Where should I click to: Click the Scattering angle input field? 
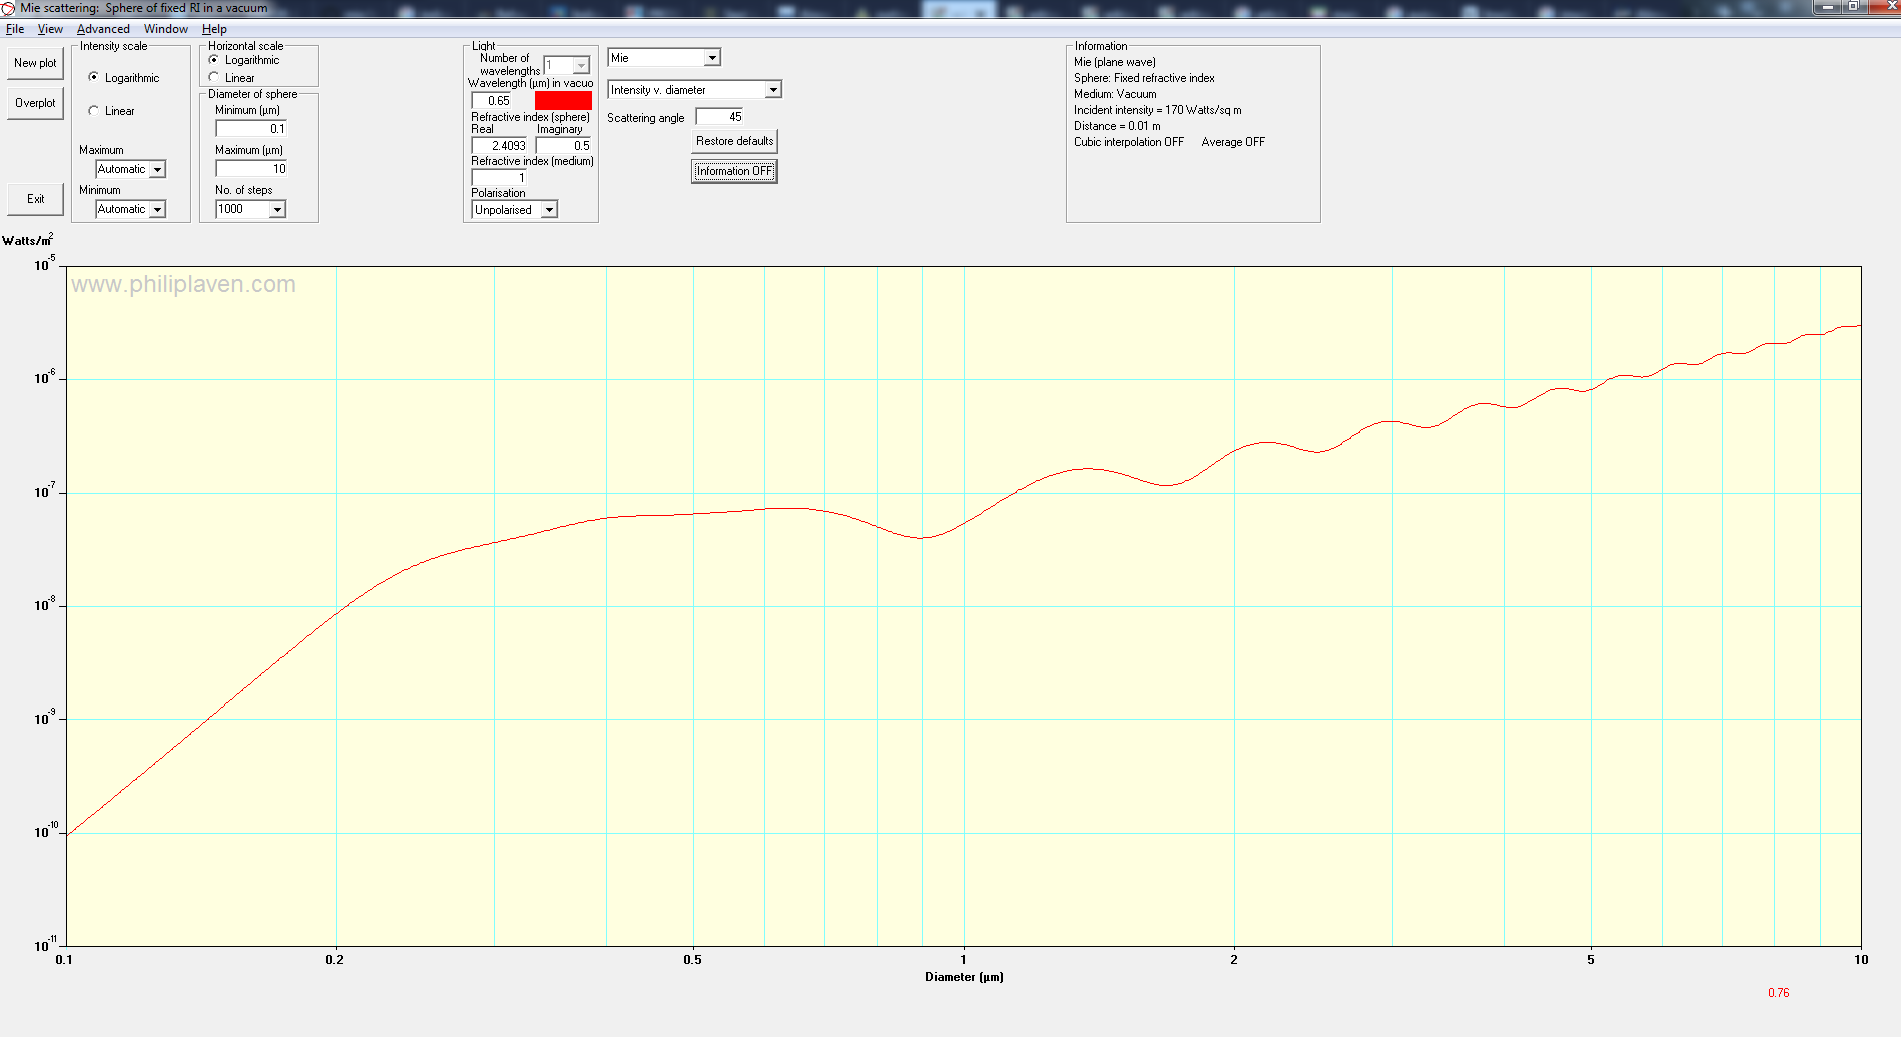tap(720, 117)
